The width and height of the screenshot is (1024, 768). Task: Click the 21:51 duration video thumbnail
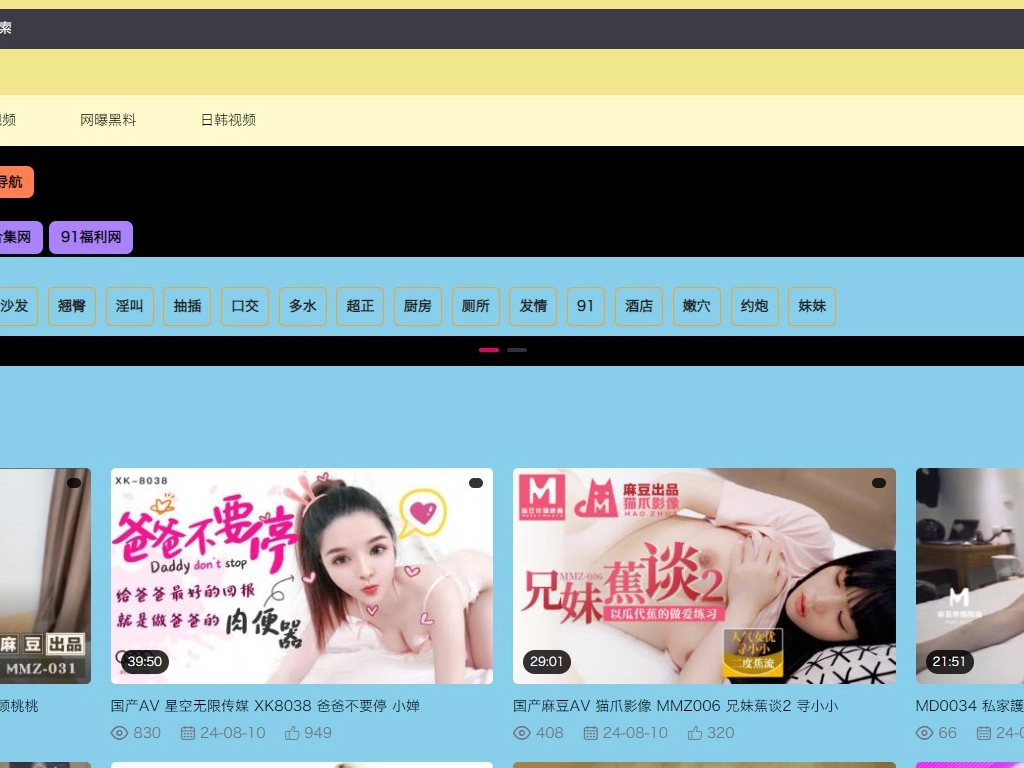pos(970,576)
